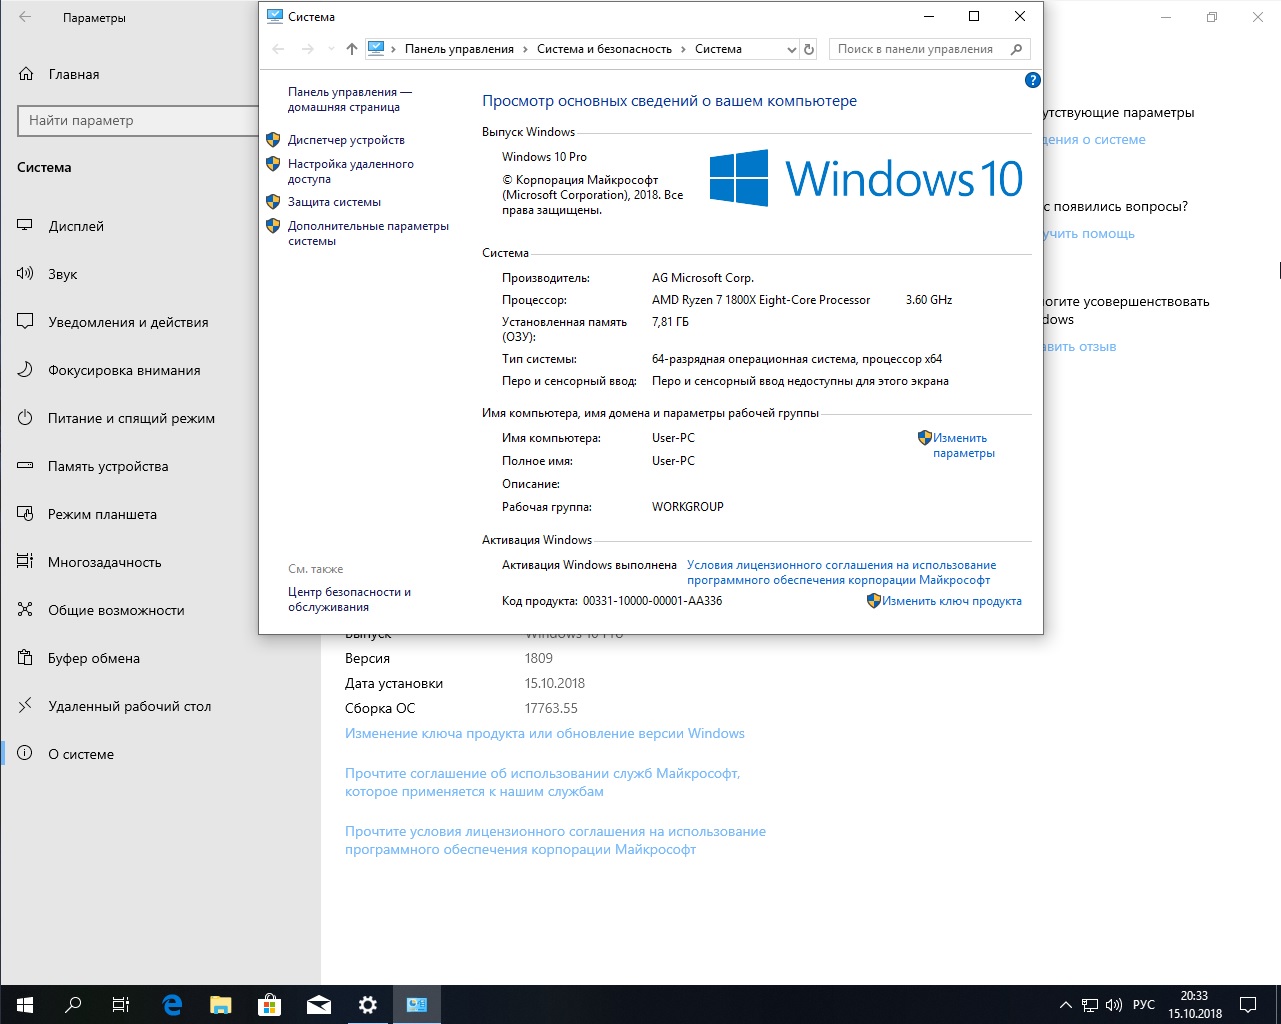Click volume speaker icon in tray
This screenshot has width=1281, height=1024.
click(1114, 1005)
